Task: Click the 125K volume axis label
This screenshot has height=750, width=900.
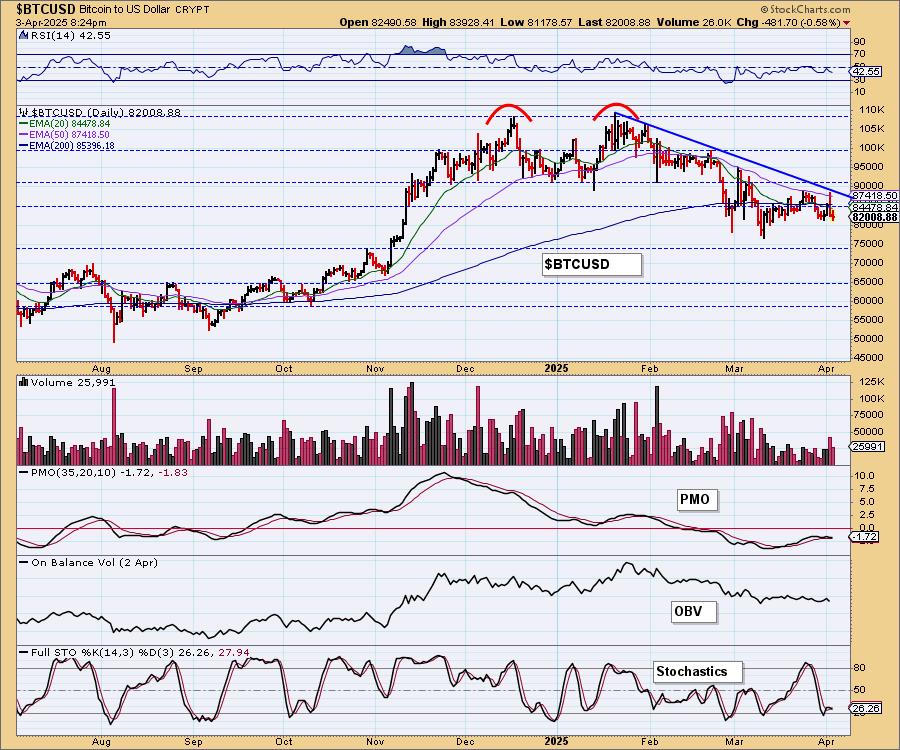Action: tap(872, 382)
